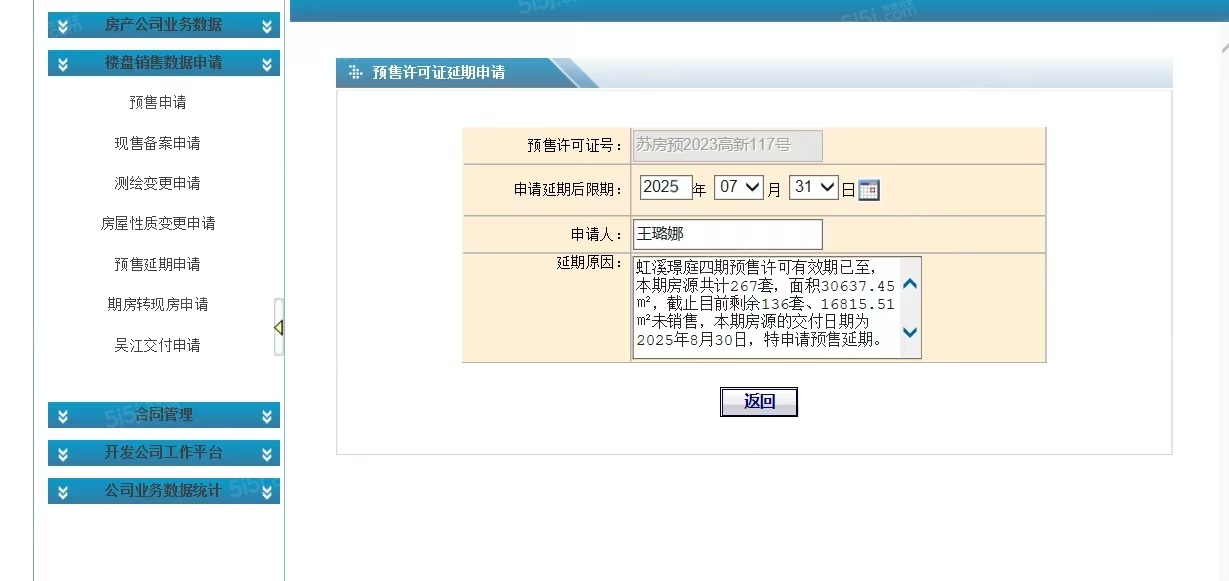
Task: Click the 返回 button
Action: tap(759, 402)
